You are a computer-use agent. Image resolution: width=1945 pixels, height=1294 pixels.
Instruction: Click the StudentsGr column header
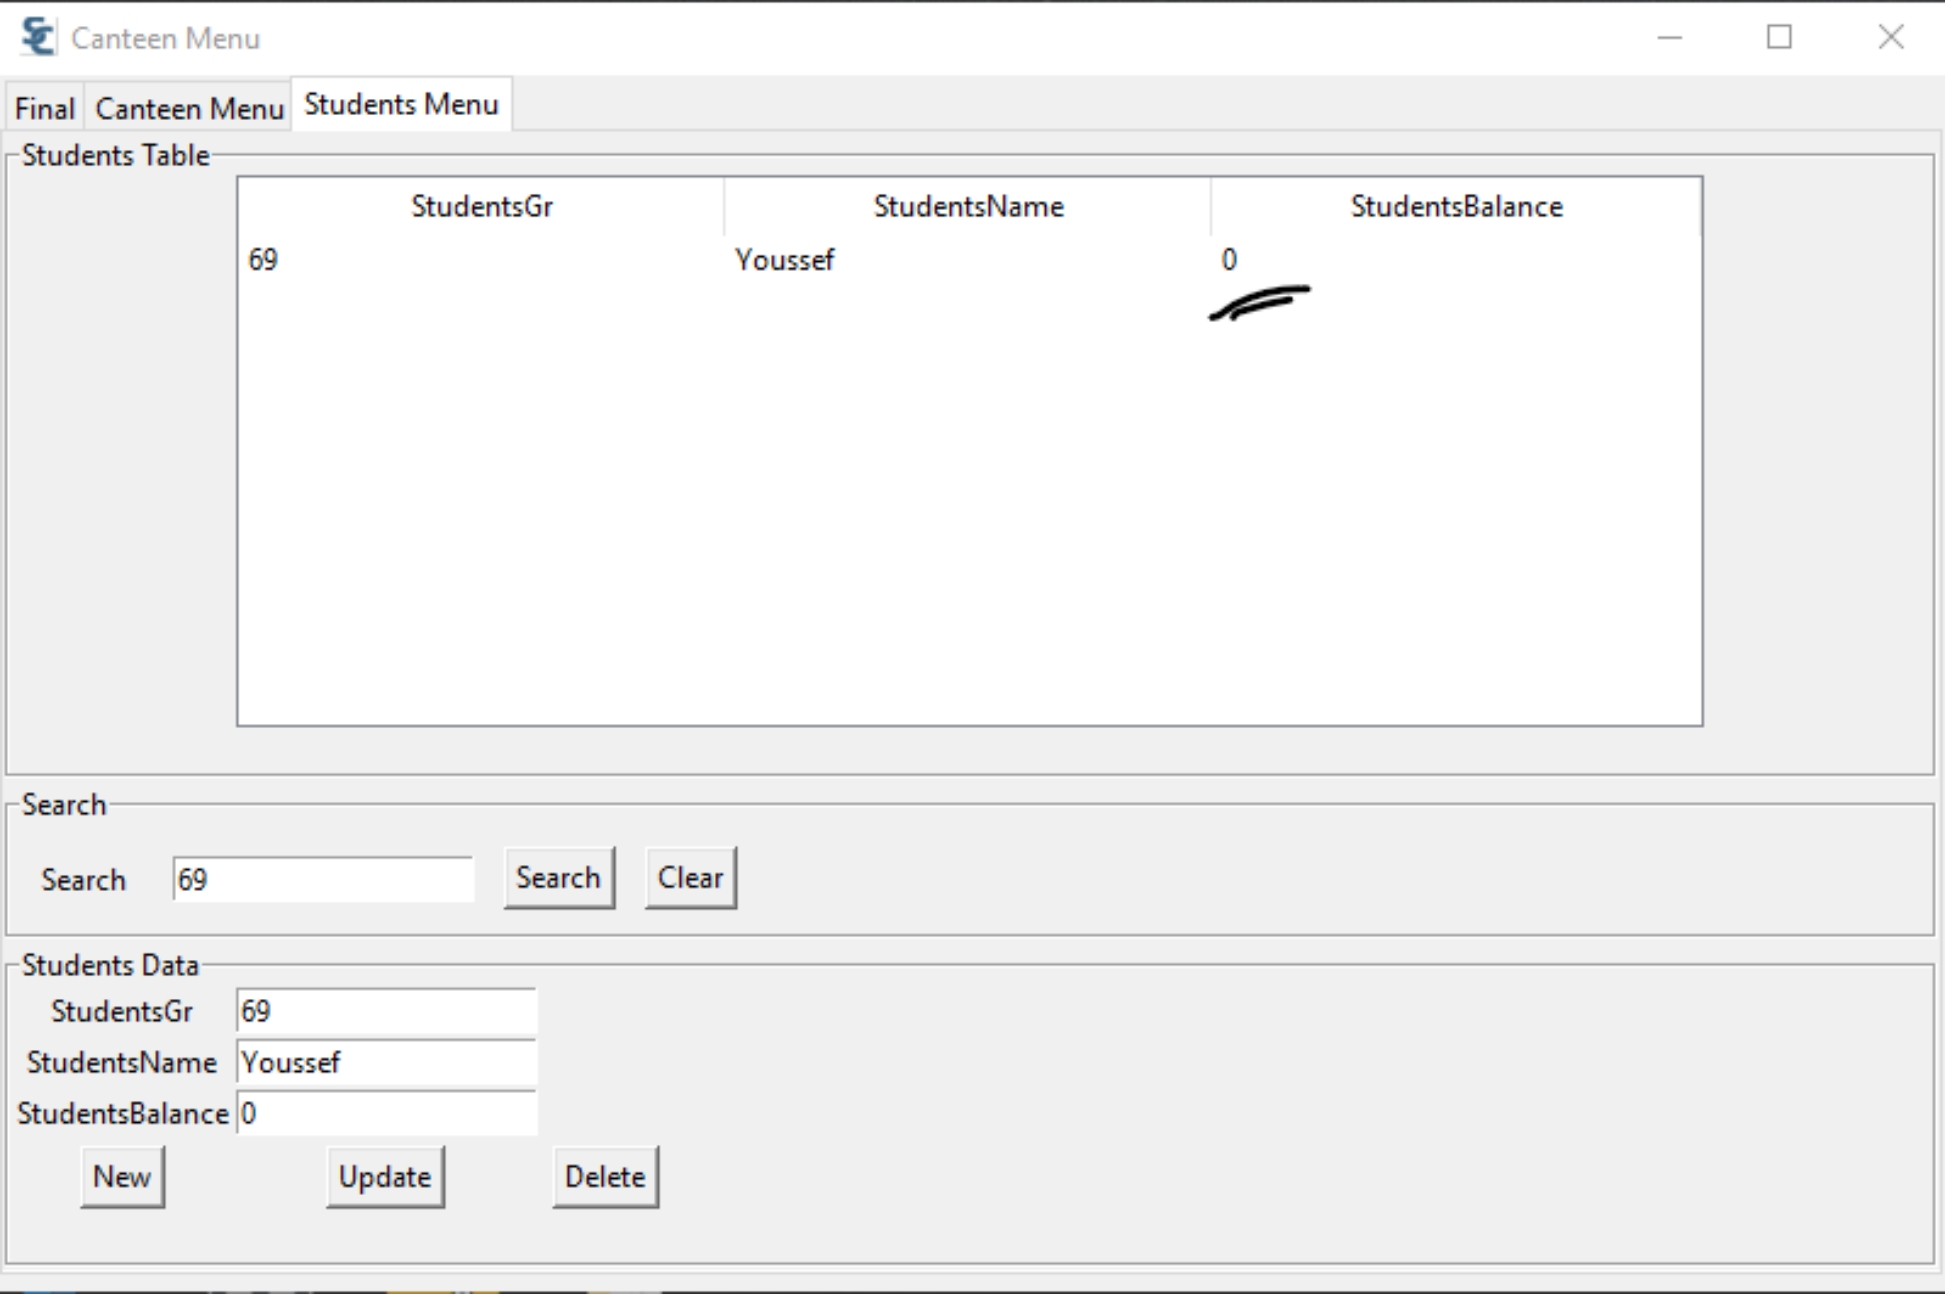click(x=482, y=206)
